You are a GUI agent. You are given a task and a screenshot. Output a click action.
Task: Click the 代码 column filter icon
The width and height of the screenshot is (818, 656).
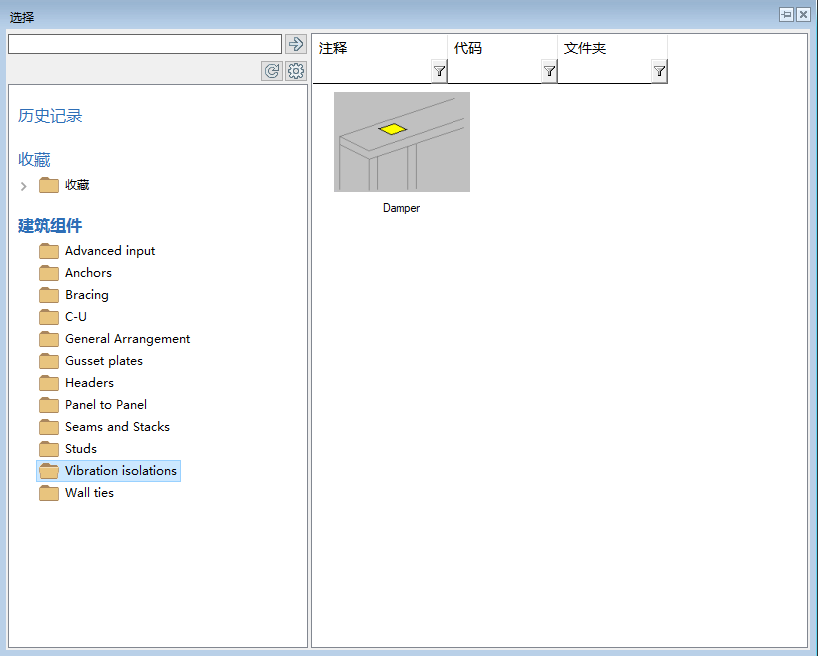pos(549,71)
